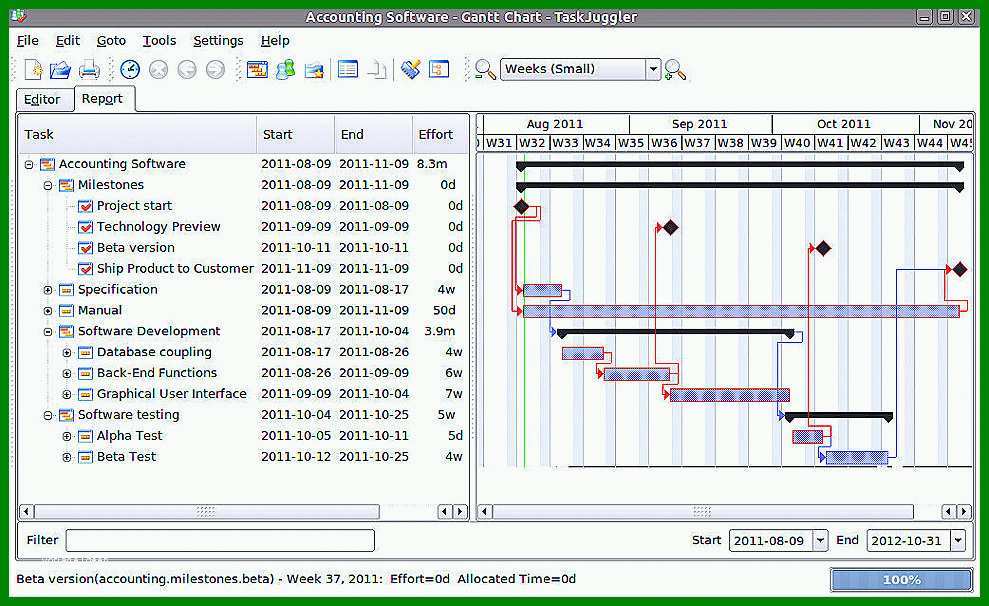Click the W36 week header
989x606 pixels.
click(664, 143)
